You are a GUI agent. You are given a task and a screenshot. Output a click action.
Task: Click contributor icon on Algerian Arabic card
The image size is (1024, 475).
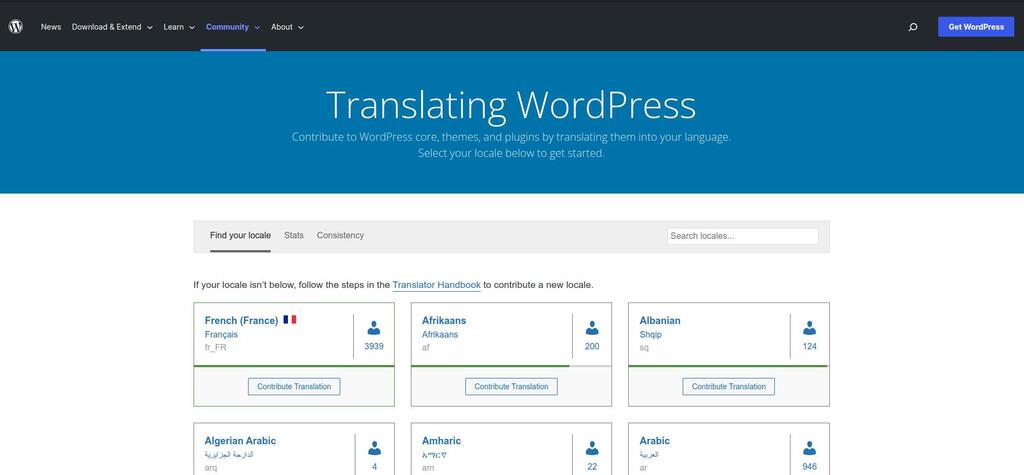click(374, 448)
